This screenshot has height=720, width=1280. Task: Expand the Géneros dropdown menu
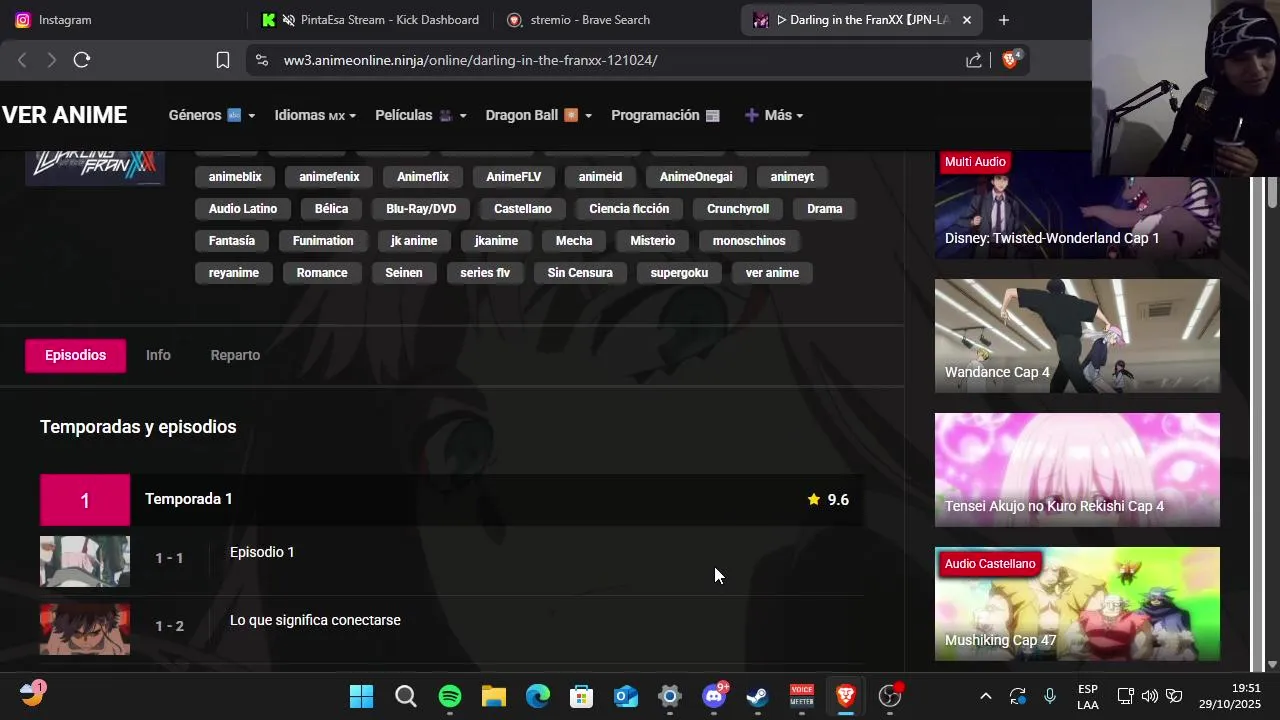[211, 115]
